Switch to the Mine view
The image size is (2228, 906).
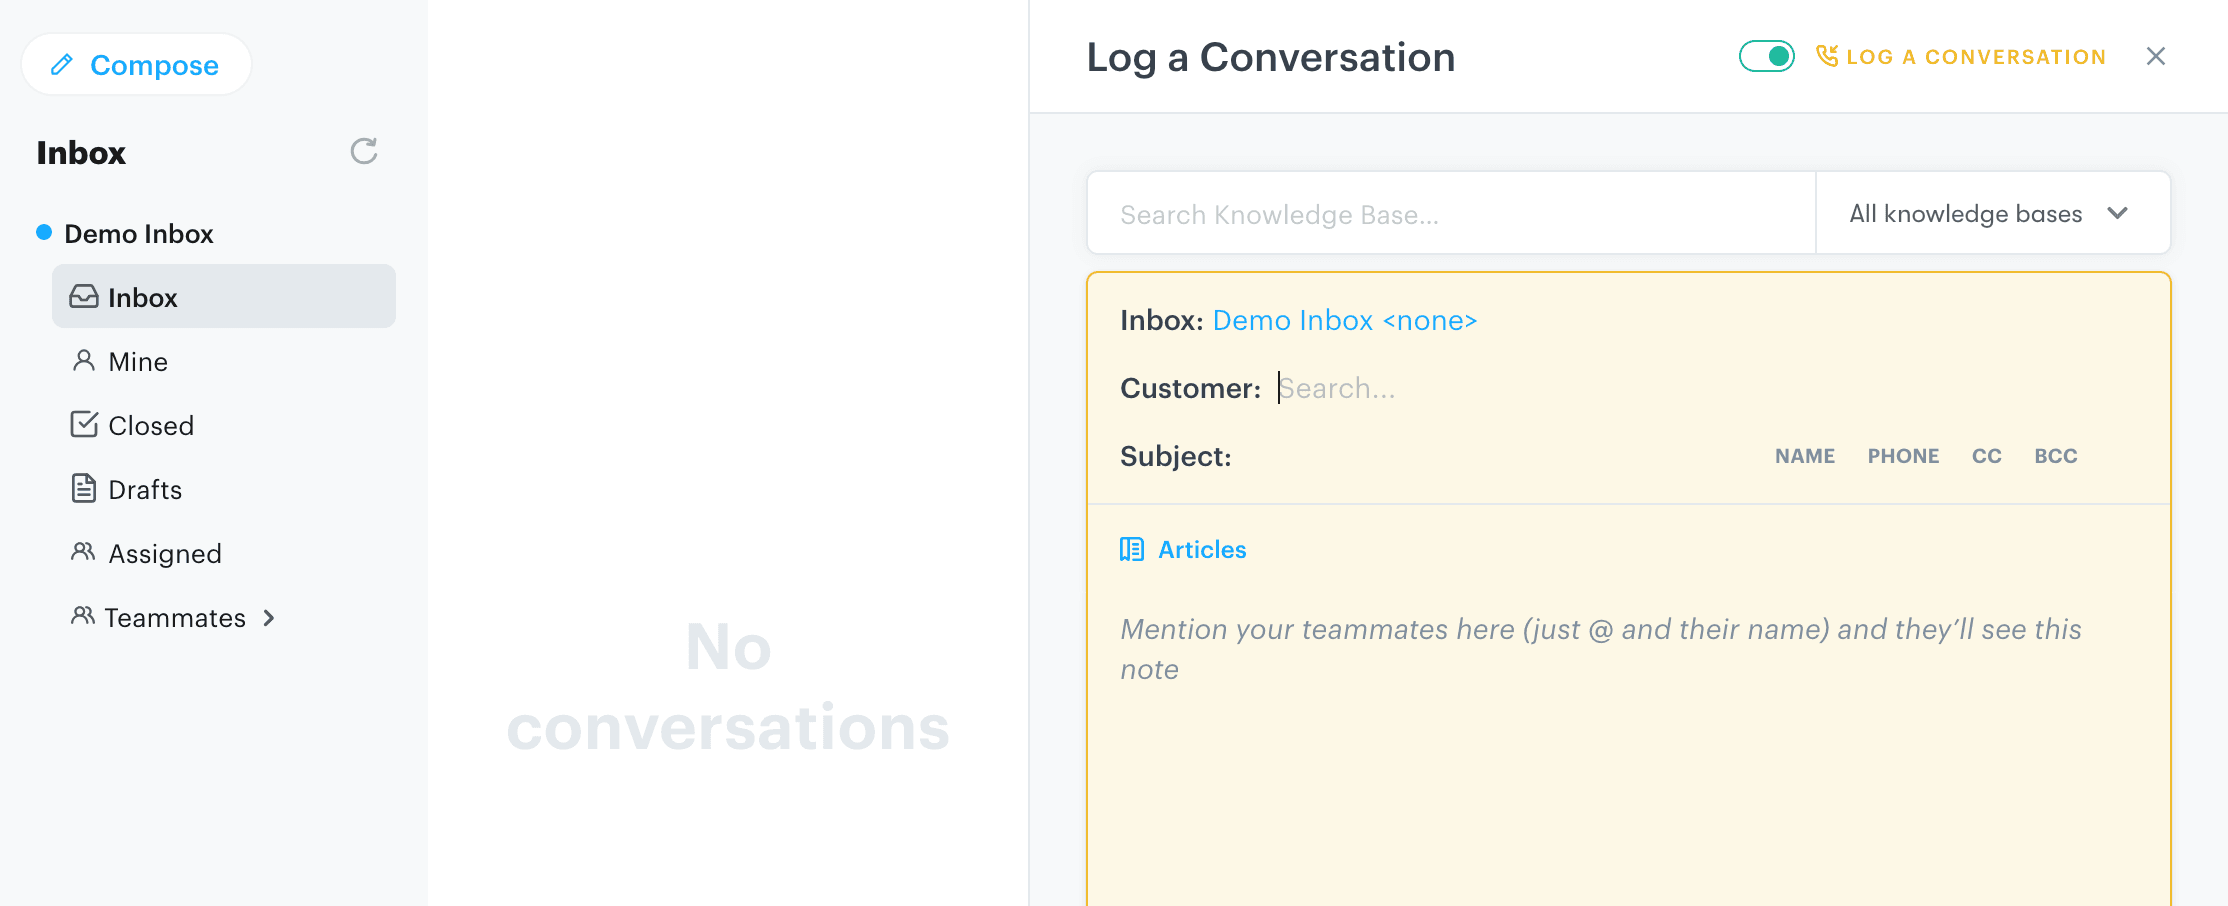pyautogui.click(x=137, y=361)
